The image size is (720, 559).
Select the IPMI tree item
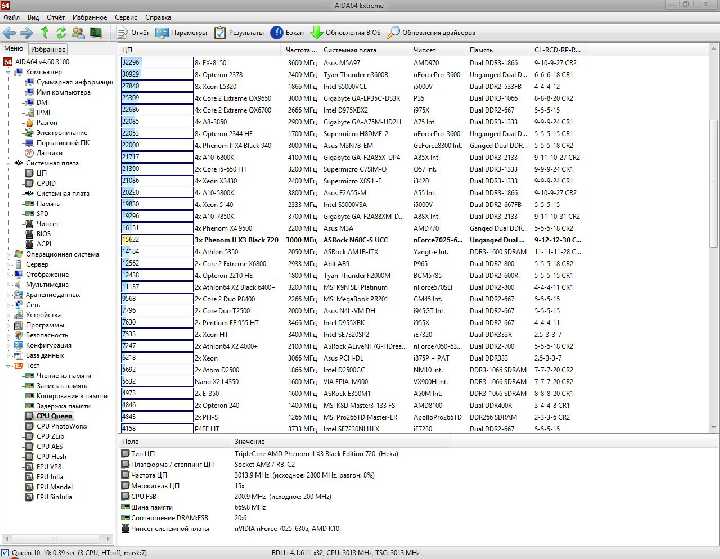click(x=38, y=113)
